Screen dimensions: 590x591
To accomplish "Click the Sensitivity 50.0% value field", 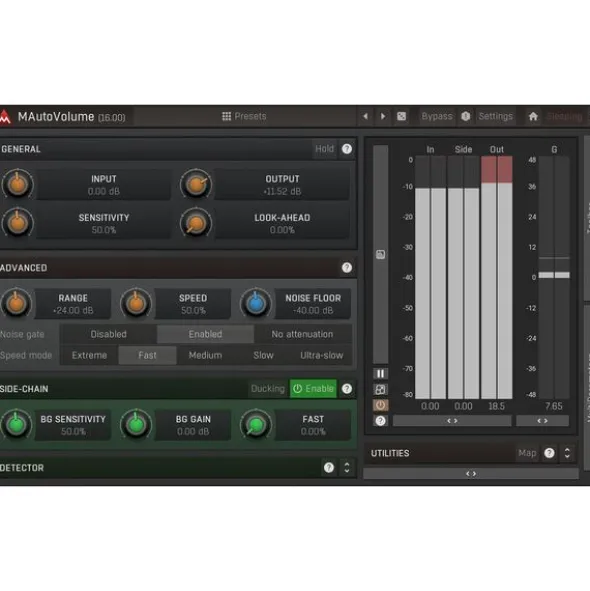I will point(103,224).
